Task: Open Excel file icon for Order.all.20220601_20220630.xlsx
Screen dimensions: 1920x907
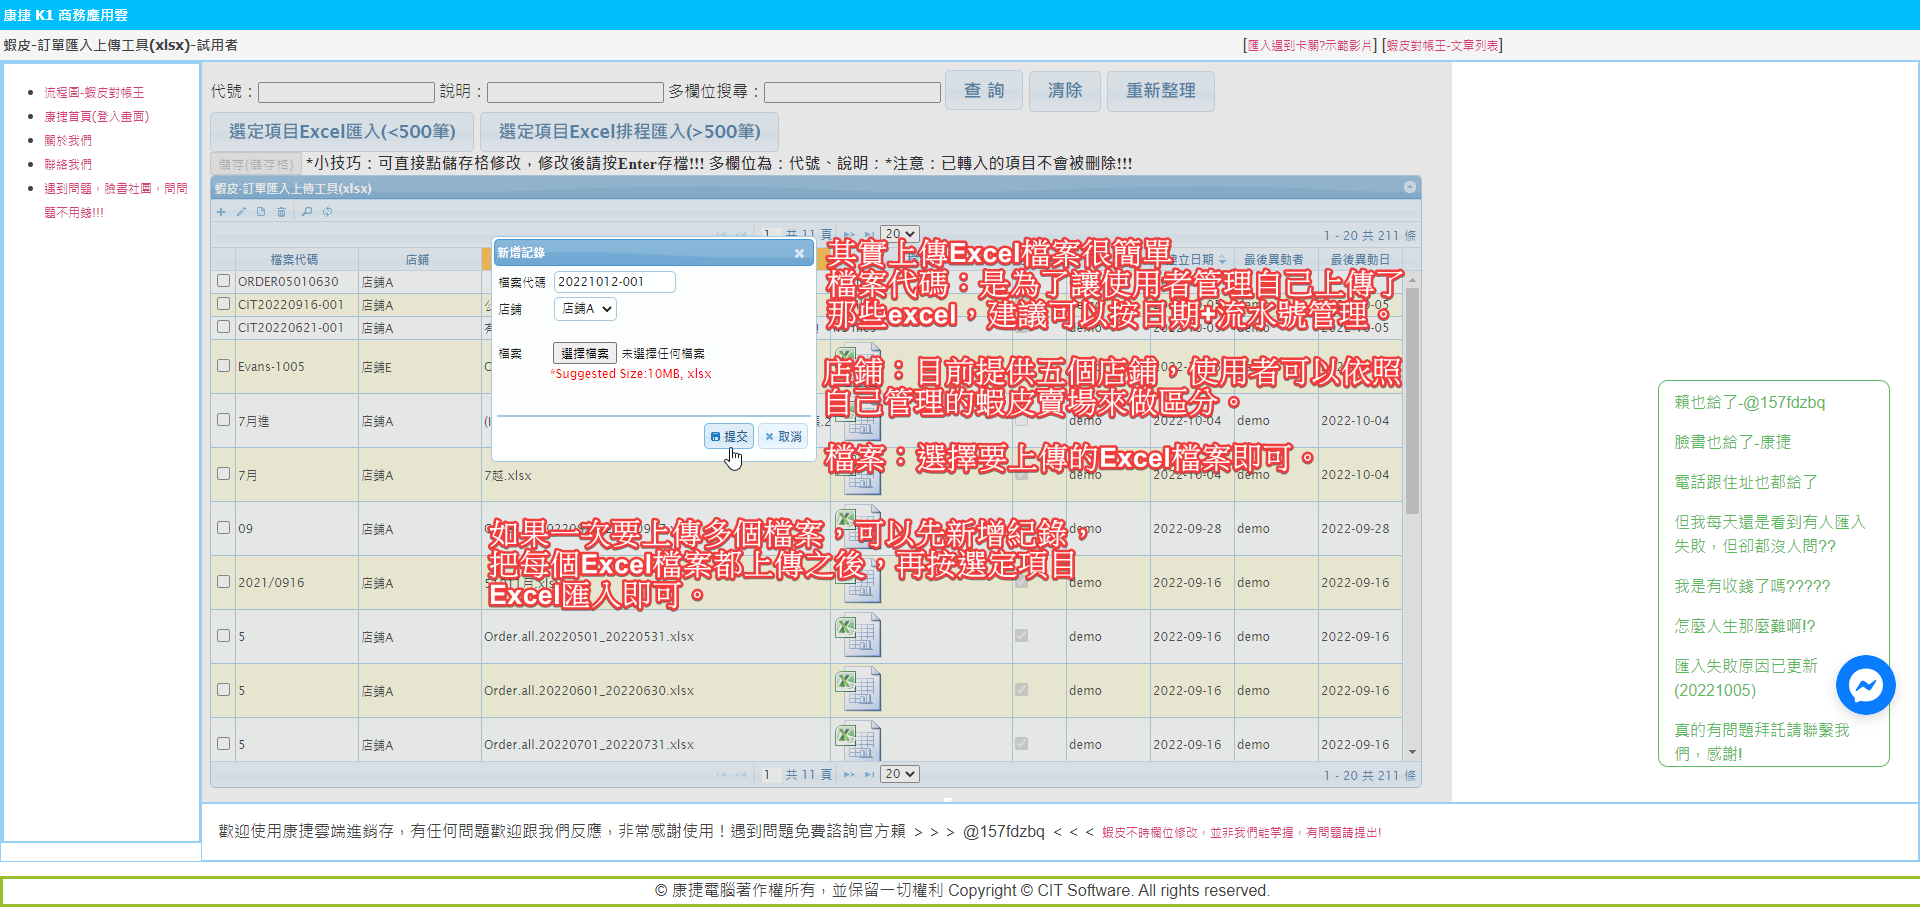Action: 857,689
